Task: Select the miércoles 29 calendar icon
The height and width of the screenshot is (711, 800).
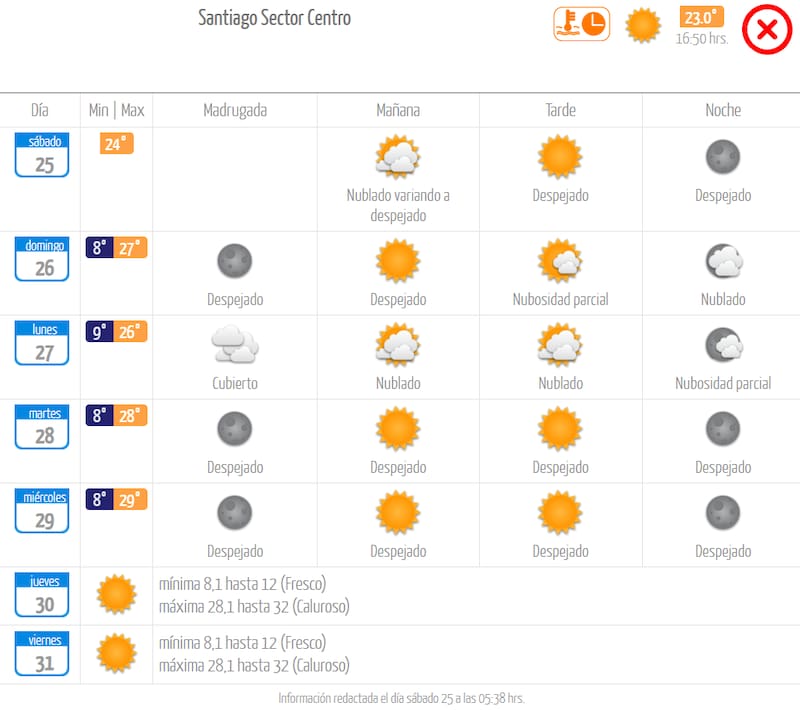Action: coord(42,511)
